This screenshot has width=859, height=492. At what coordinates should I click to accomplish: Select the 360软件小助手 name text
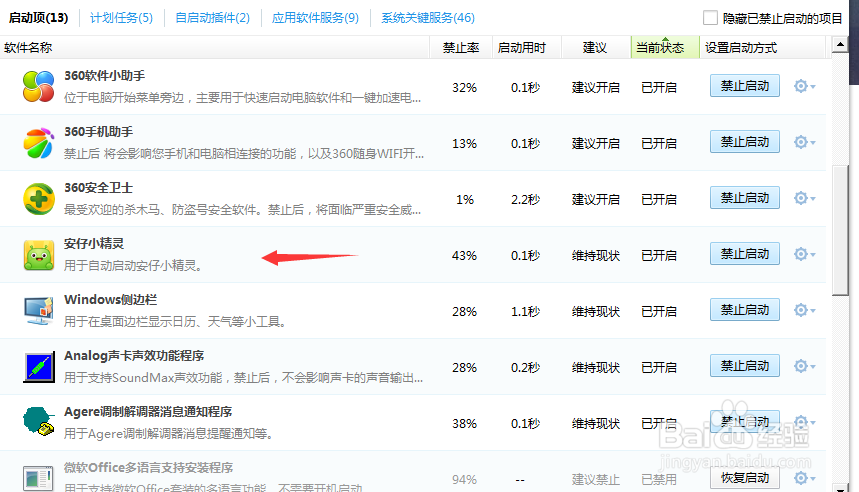click(105, 76)
